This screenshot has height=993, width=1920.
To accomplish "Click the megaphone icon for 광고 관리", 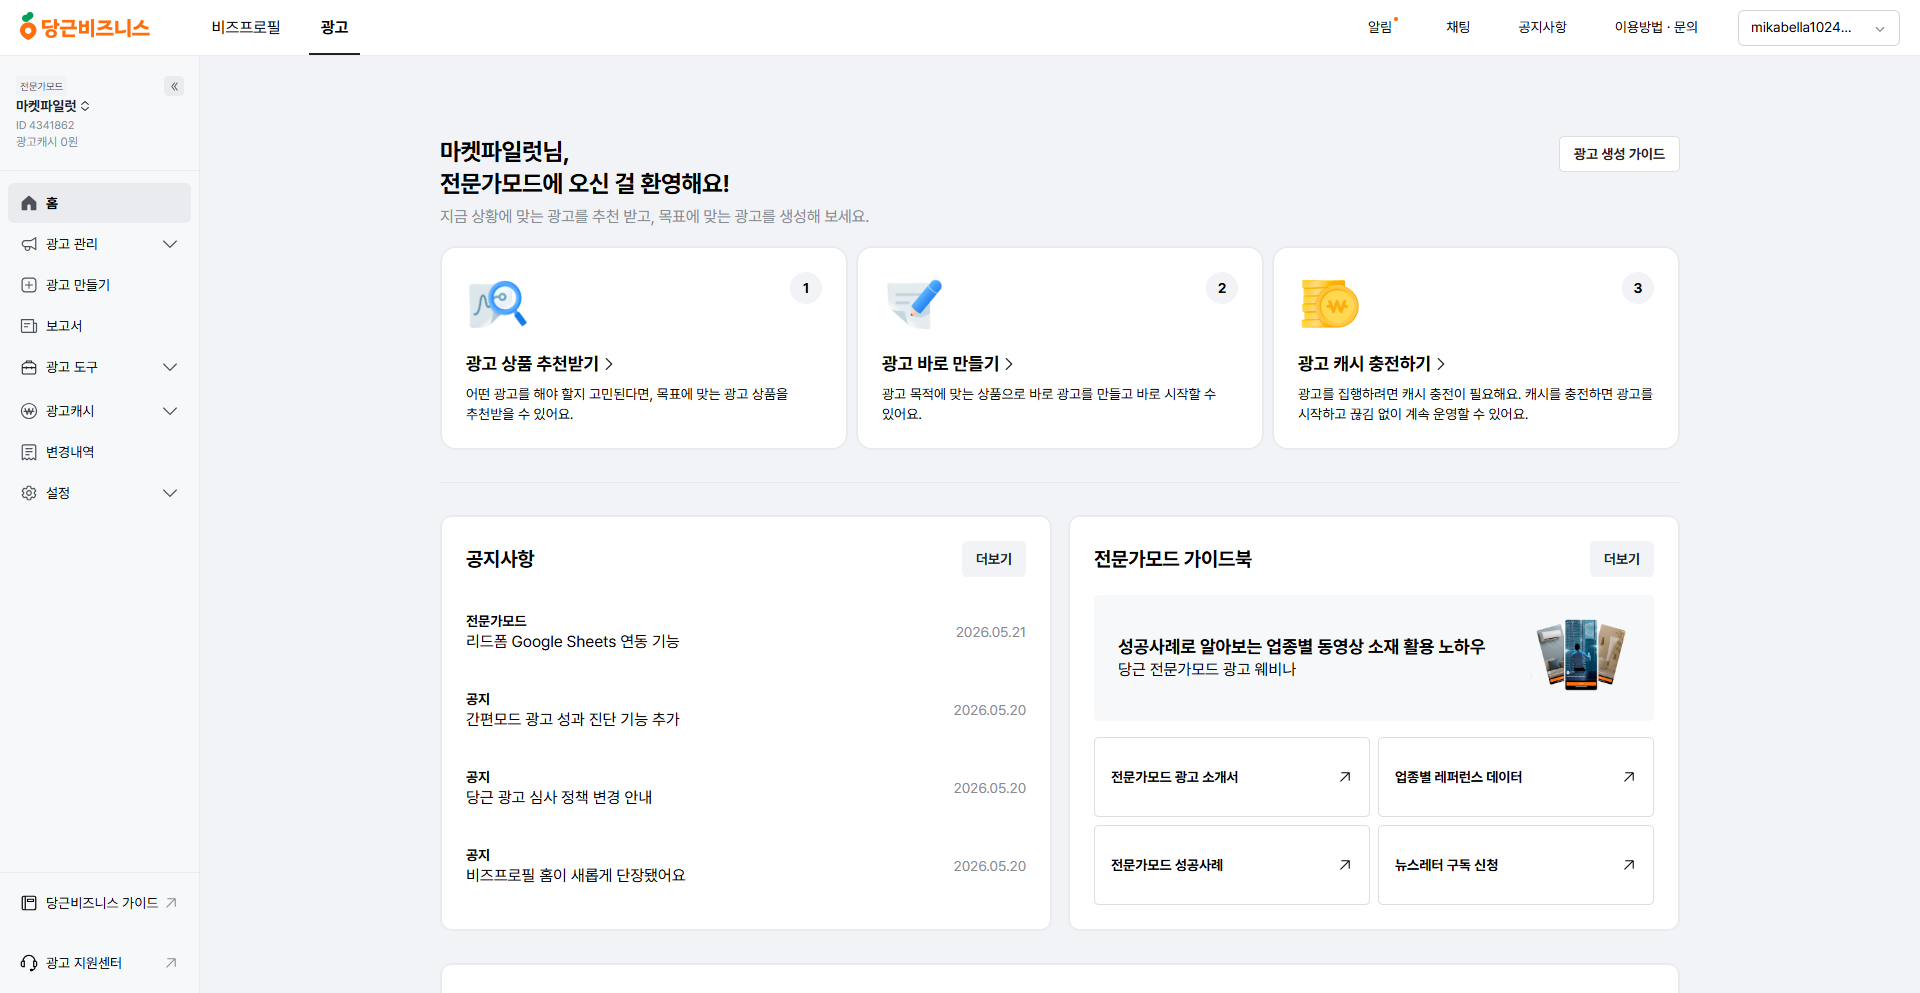I will (x=29, y=244).
